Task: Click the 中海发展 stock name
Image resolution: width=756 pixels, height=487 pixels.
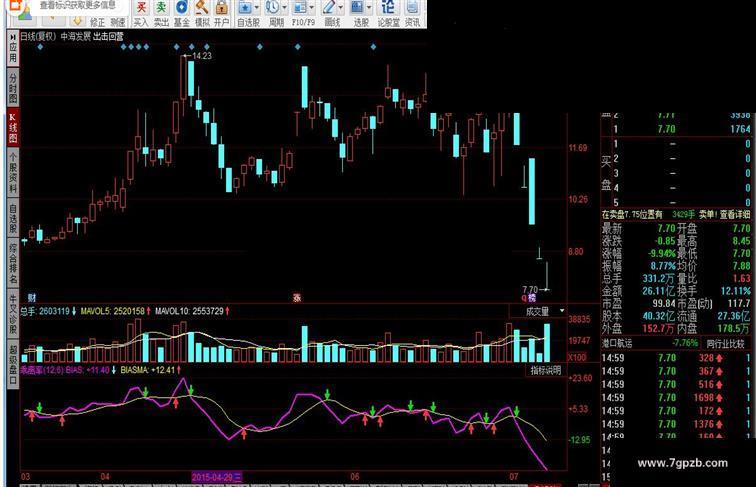Action: [75, 36]
